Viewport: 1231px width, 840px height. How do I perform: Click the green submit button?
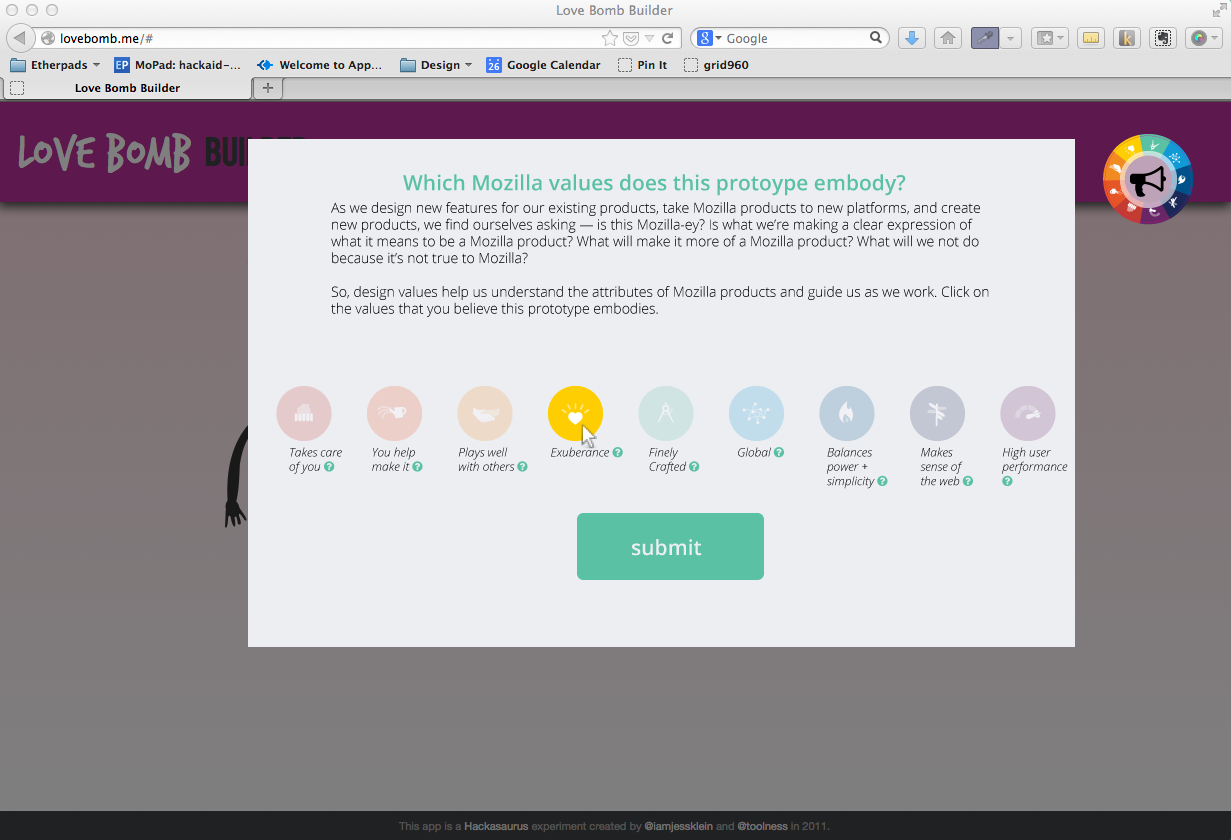670,547
